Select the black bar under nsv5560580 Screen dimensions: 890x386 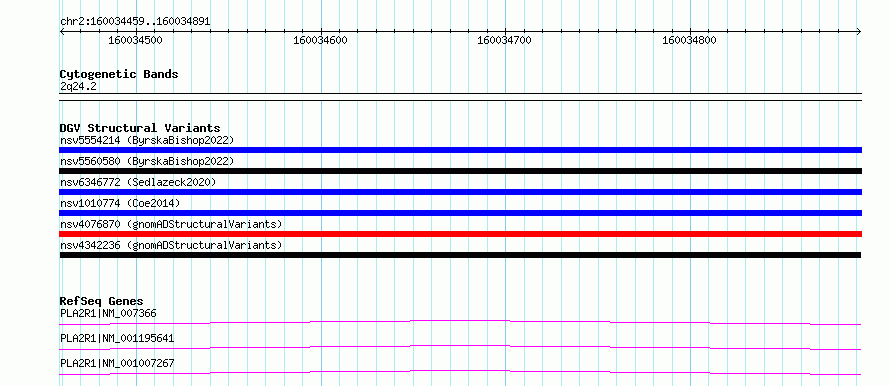(460, 171)
